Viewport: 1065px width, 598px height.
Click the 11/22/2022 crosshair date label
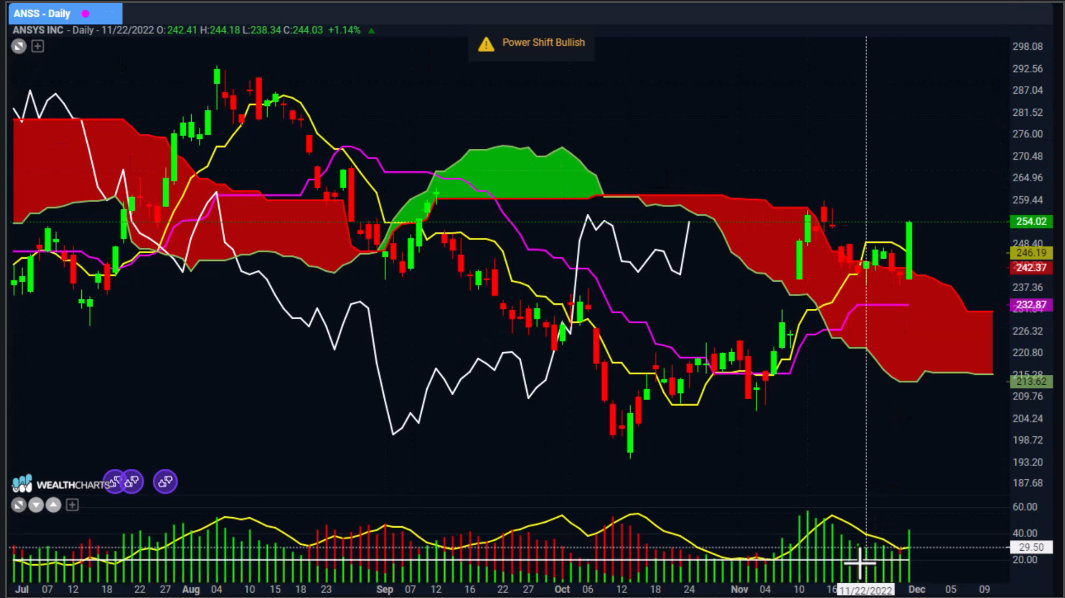(x=866, y=590)
